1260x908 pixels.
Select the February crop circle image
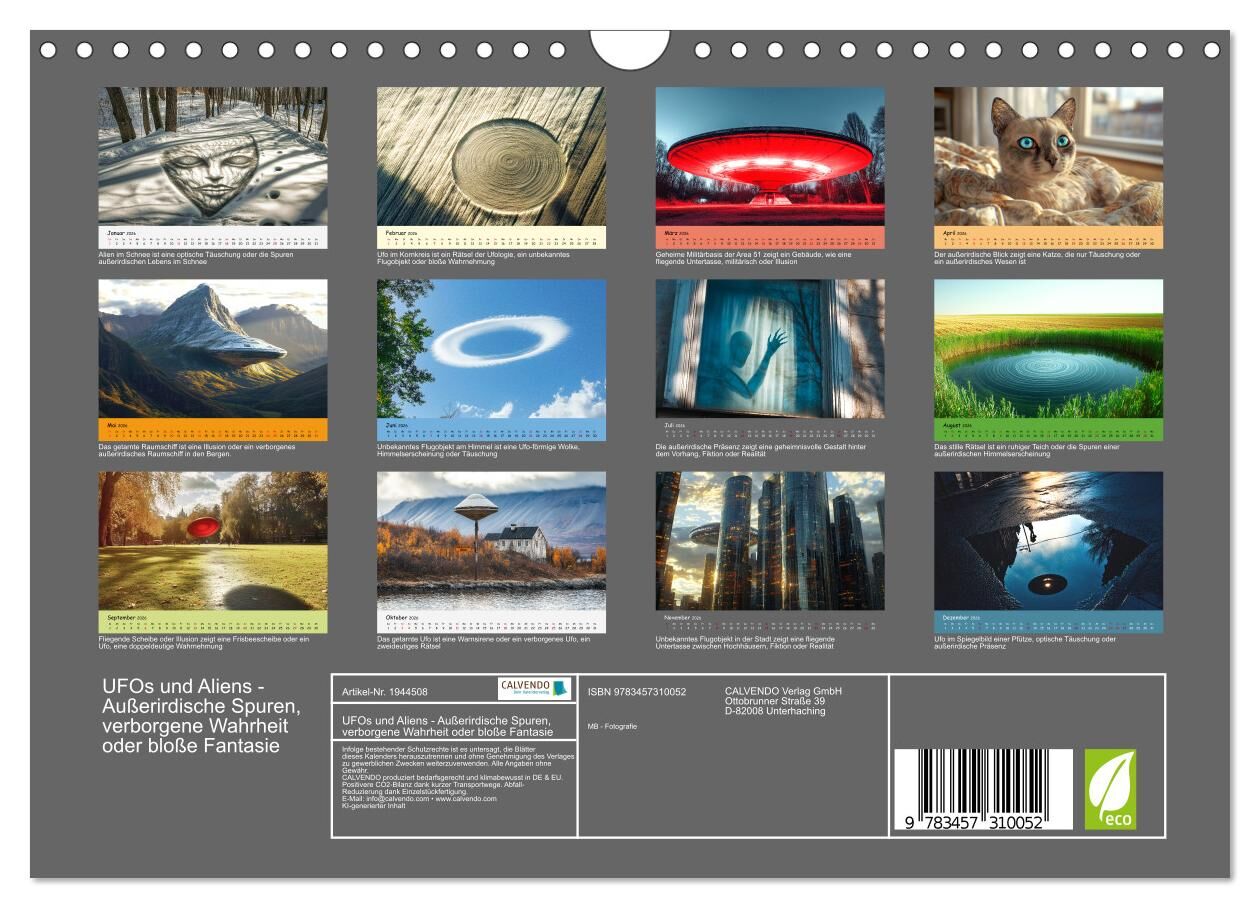click(x=491, y=156)
